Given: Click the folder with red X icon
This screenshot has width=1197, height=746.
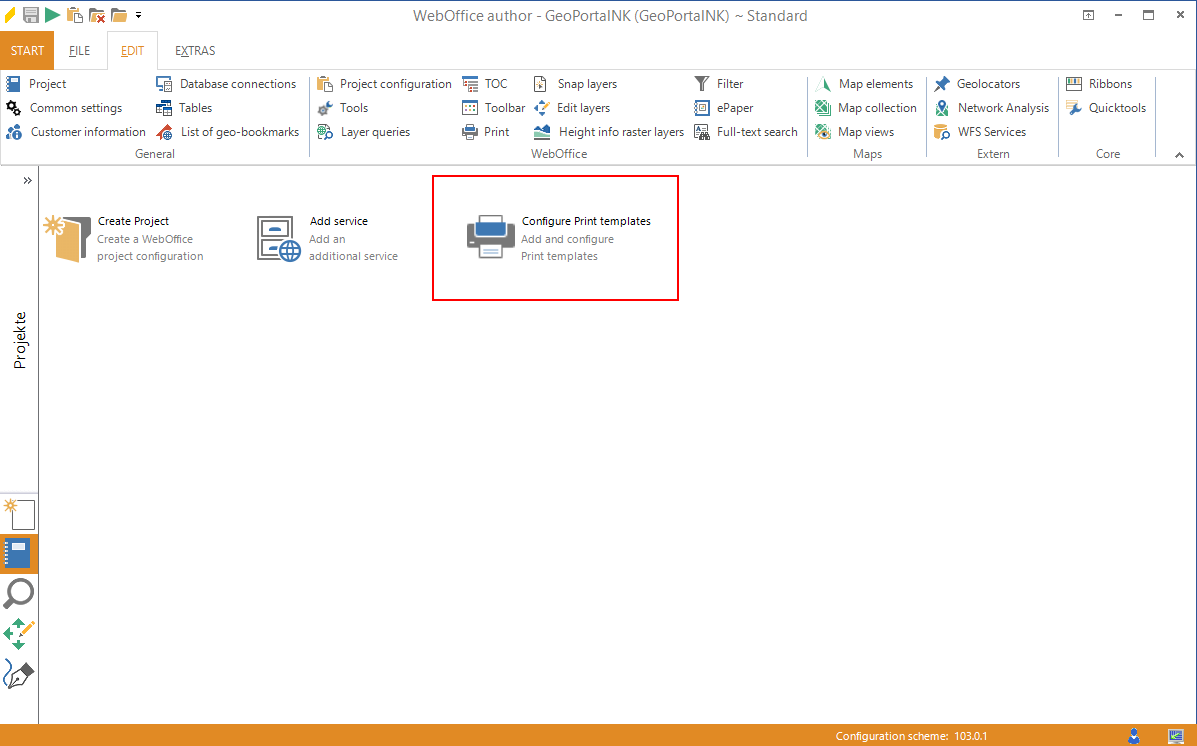Looking at the screenshot, I should pos(96,15).
